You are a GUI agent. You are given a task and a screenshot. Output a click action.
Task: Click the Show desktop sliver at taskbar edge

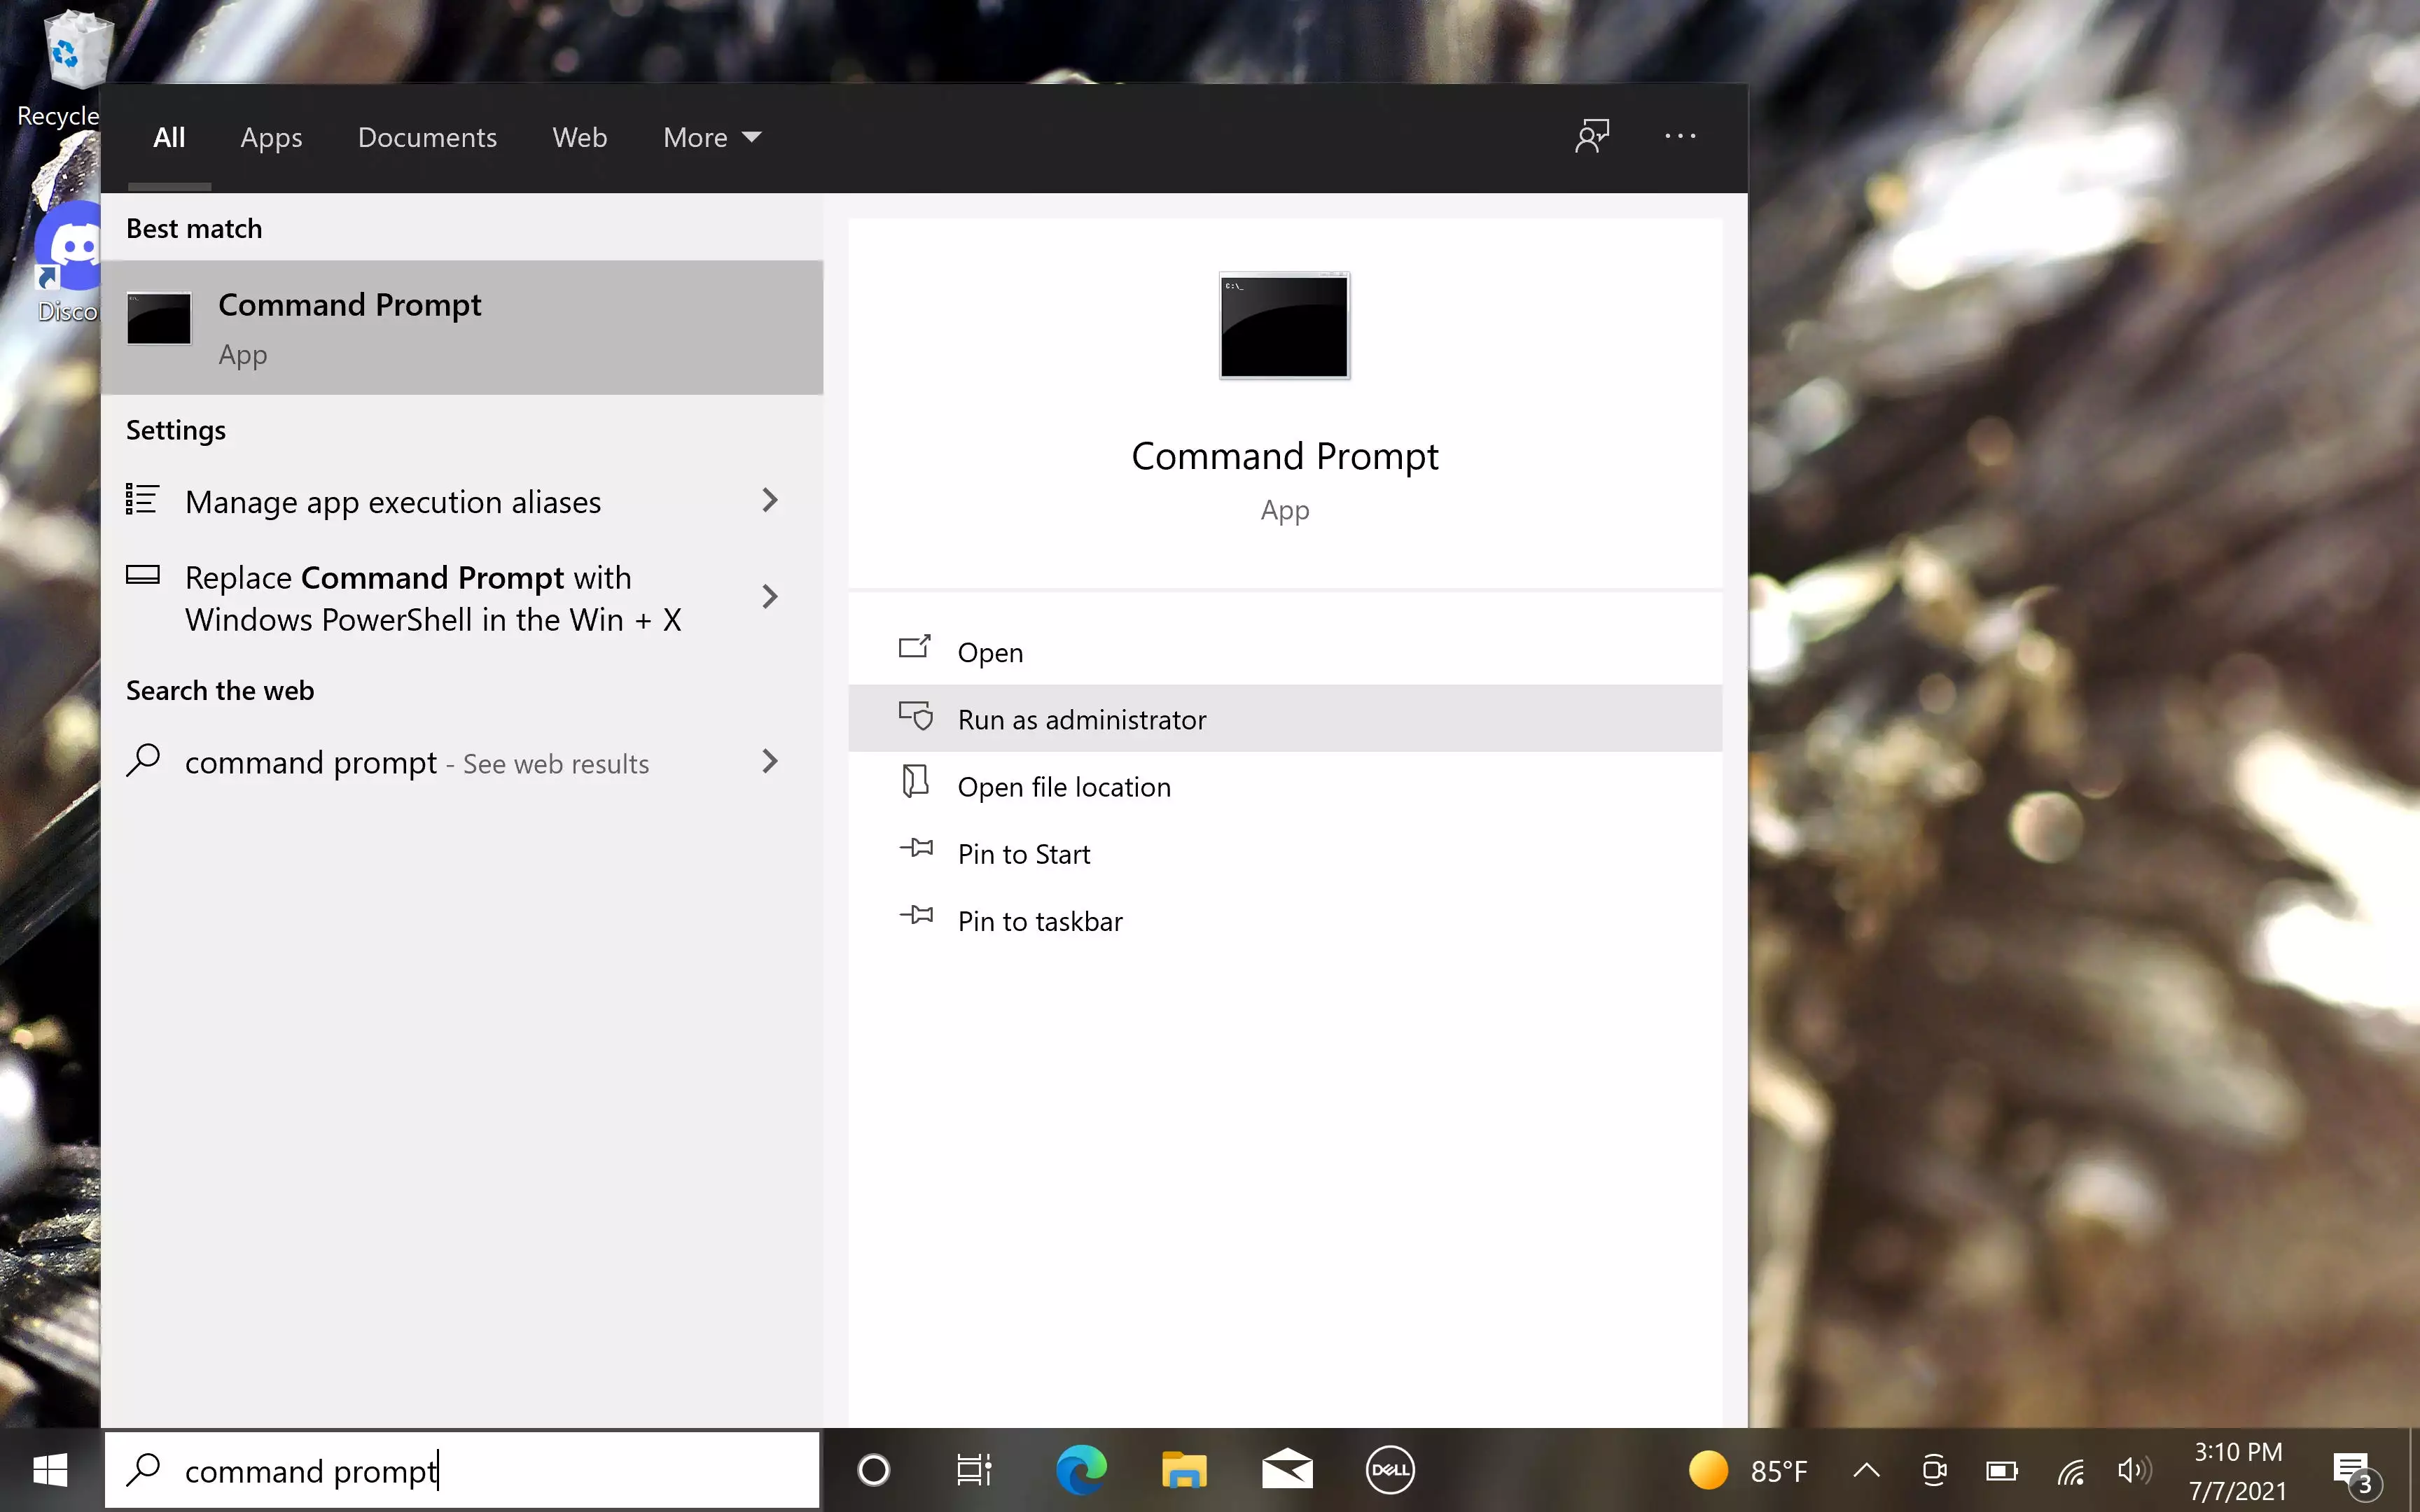coord(2414,1470)
